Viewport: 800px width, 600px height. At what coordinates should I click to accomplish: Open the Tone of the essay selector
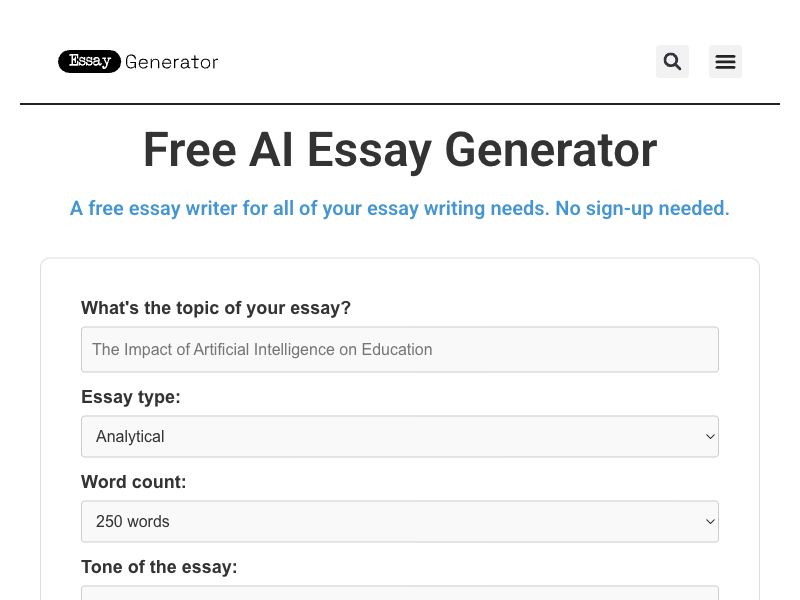[x=400, y=594]
